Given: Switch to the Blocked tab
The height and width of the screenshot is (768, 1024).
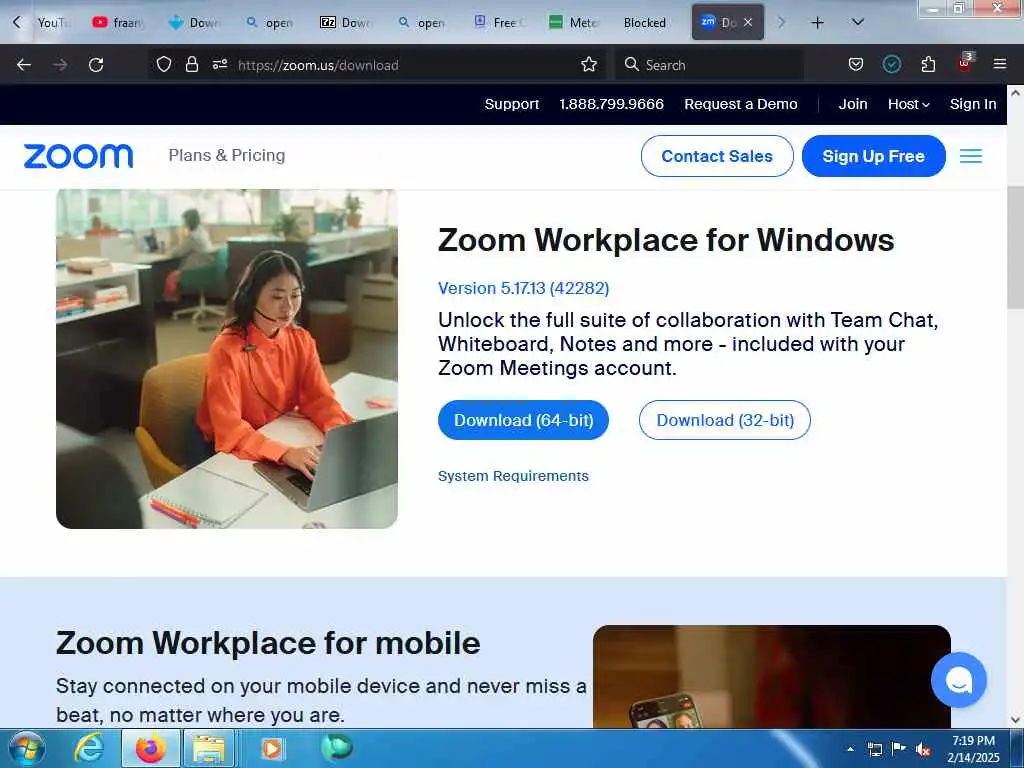Looking at the screenshot, I should tap(645, 23).
